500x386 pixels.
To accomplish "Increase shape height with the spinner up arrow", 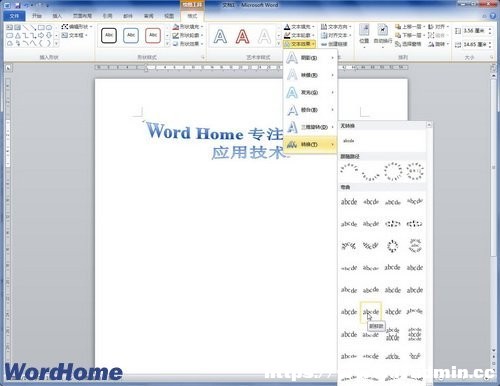I will [490, 29].
